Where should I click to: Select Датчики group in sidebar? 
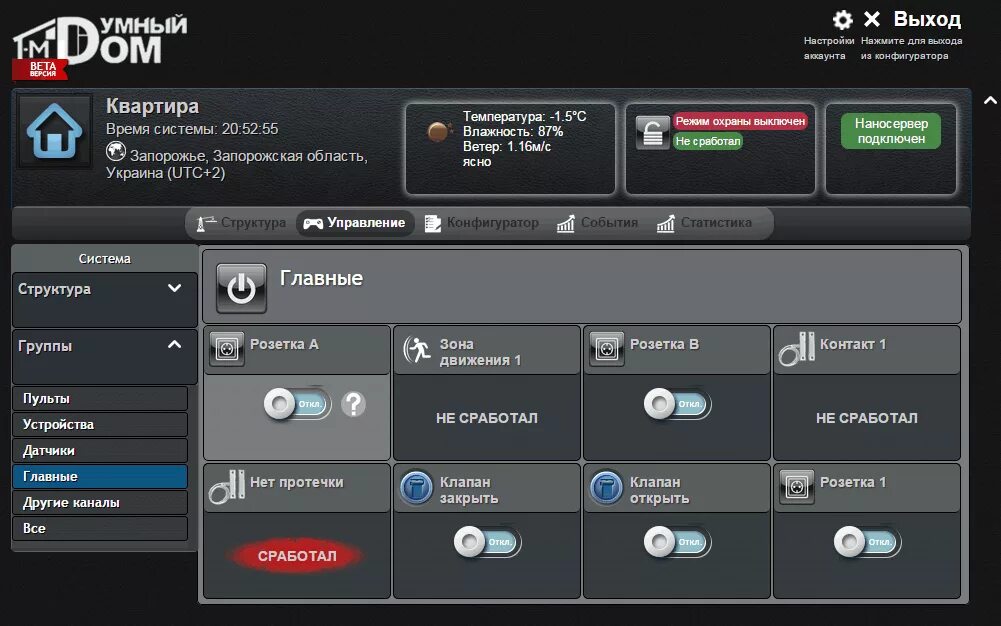[x=100, y=451]
